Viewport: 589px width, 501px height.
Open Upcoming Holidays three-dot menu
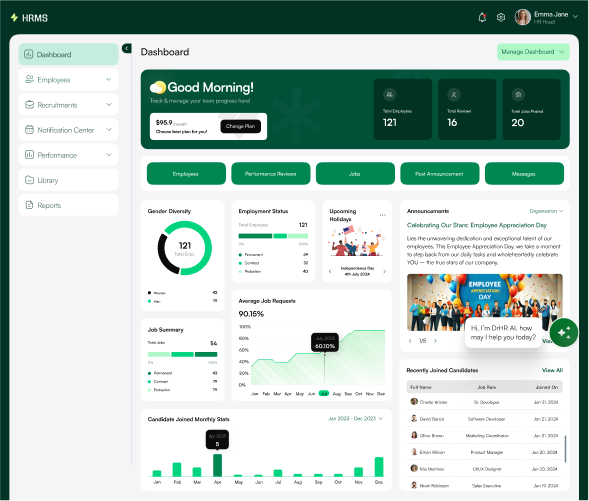tap(382, 215)
